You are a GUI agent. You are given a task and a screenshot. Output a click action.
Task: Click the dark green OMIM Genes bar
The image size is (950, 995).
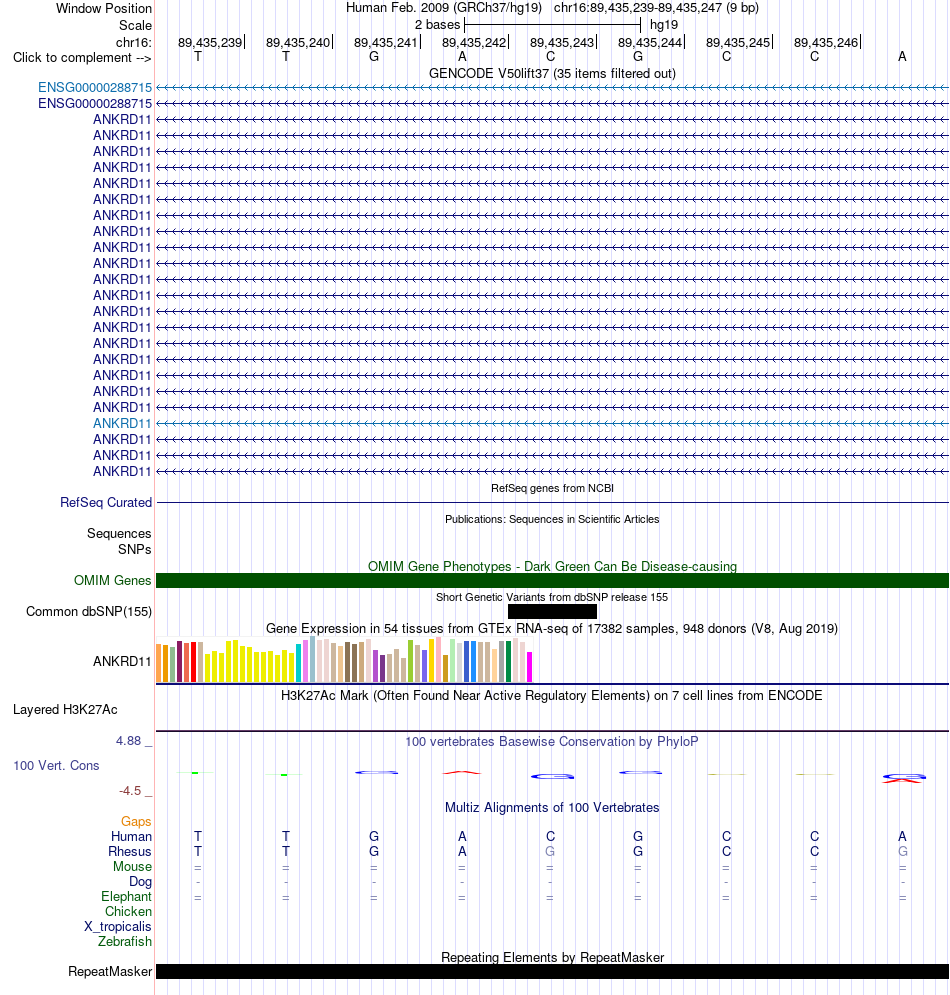tap(552, 580)
